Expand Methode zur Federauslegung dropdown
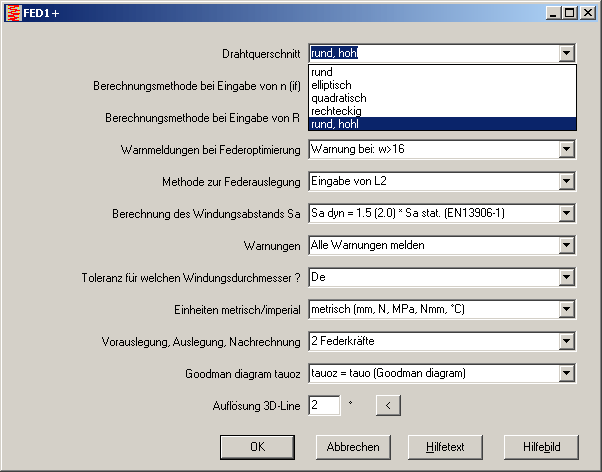Image resolution: width=602 pixels, height=472 pixels. click(567, 181)
